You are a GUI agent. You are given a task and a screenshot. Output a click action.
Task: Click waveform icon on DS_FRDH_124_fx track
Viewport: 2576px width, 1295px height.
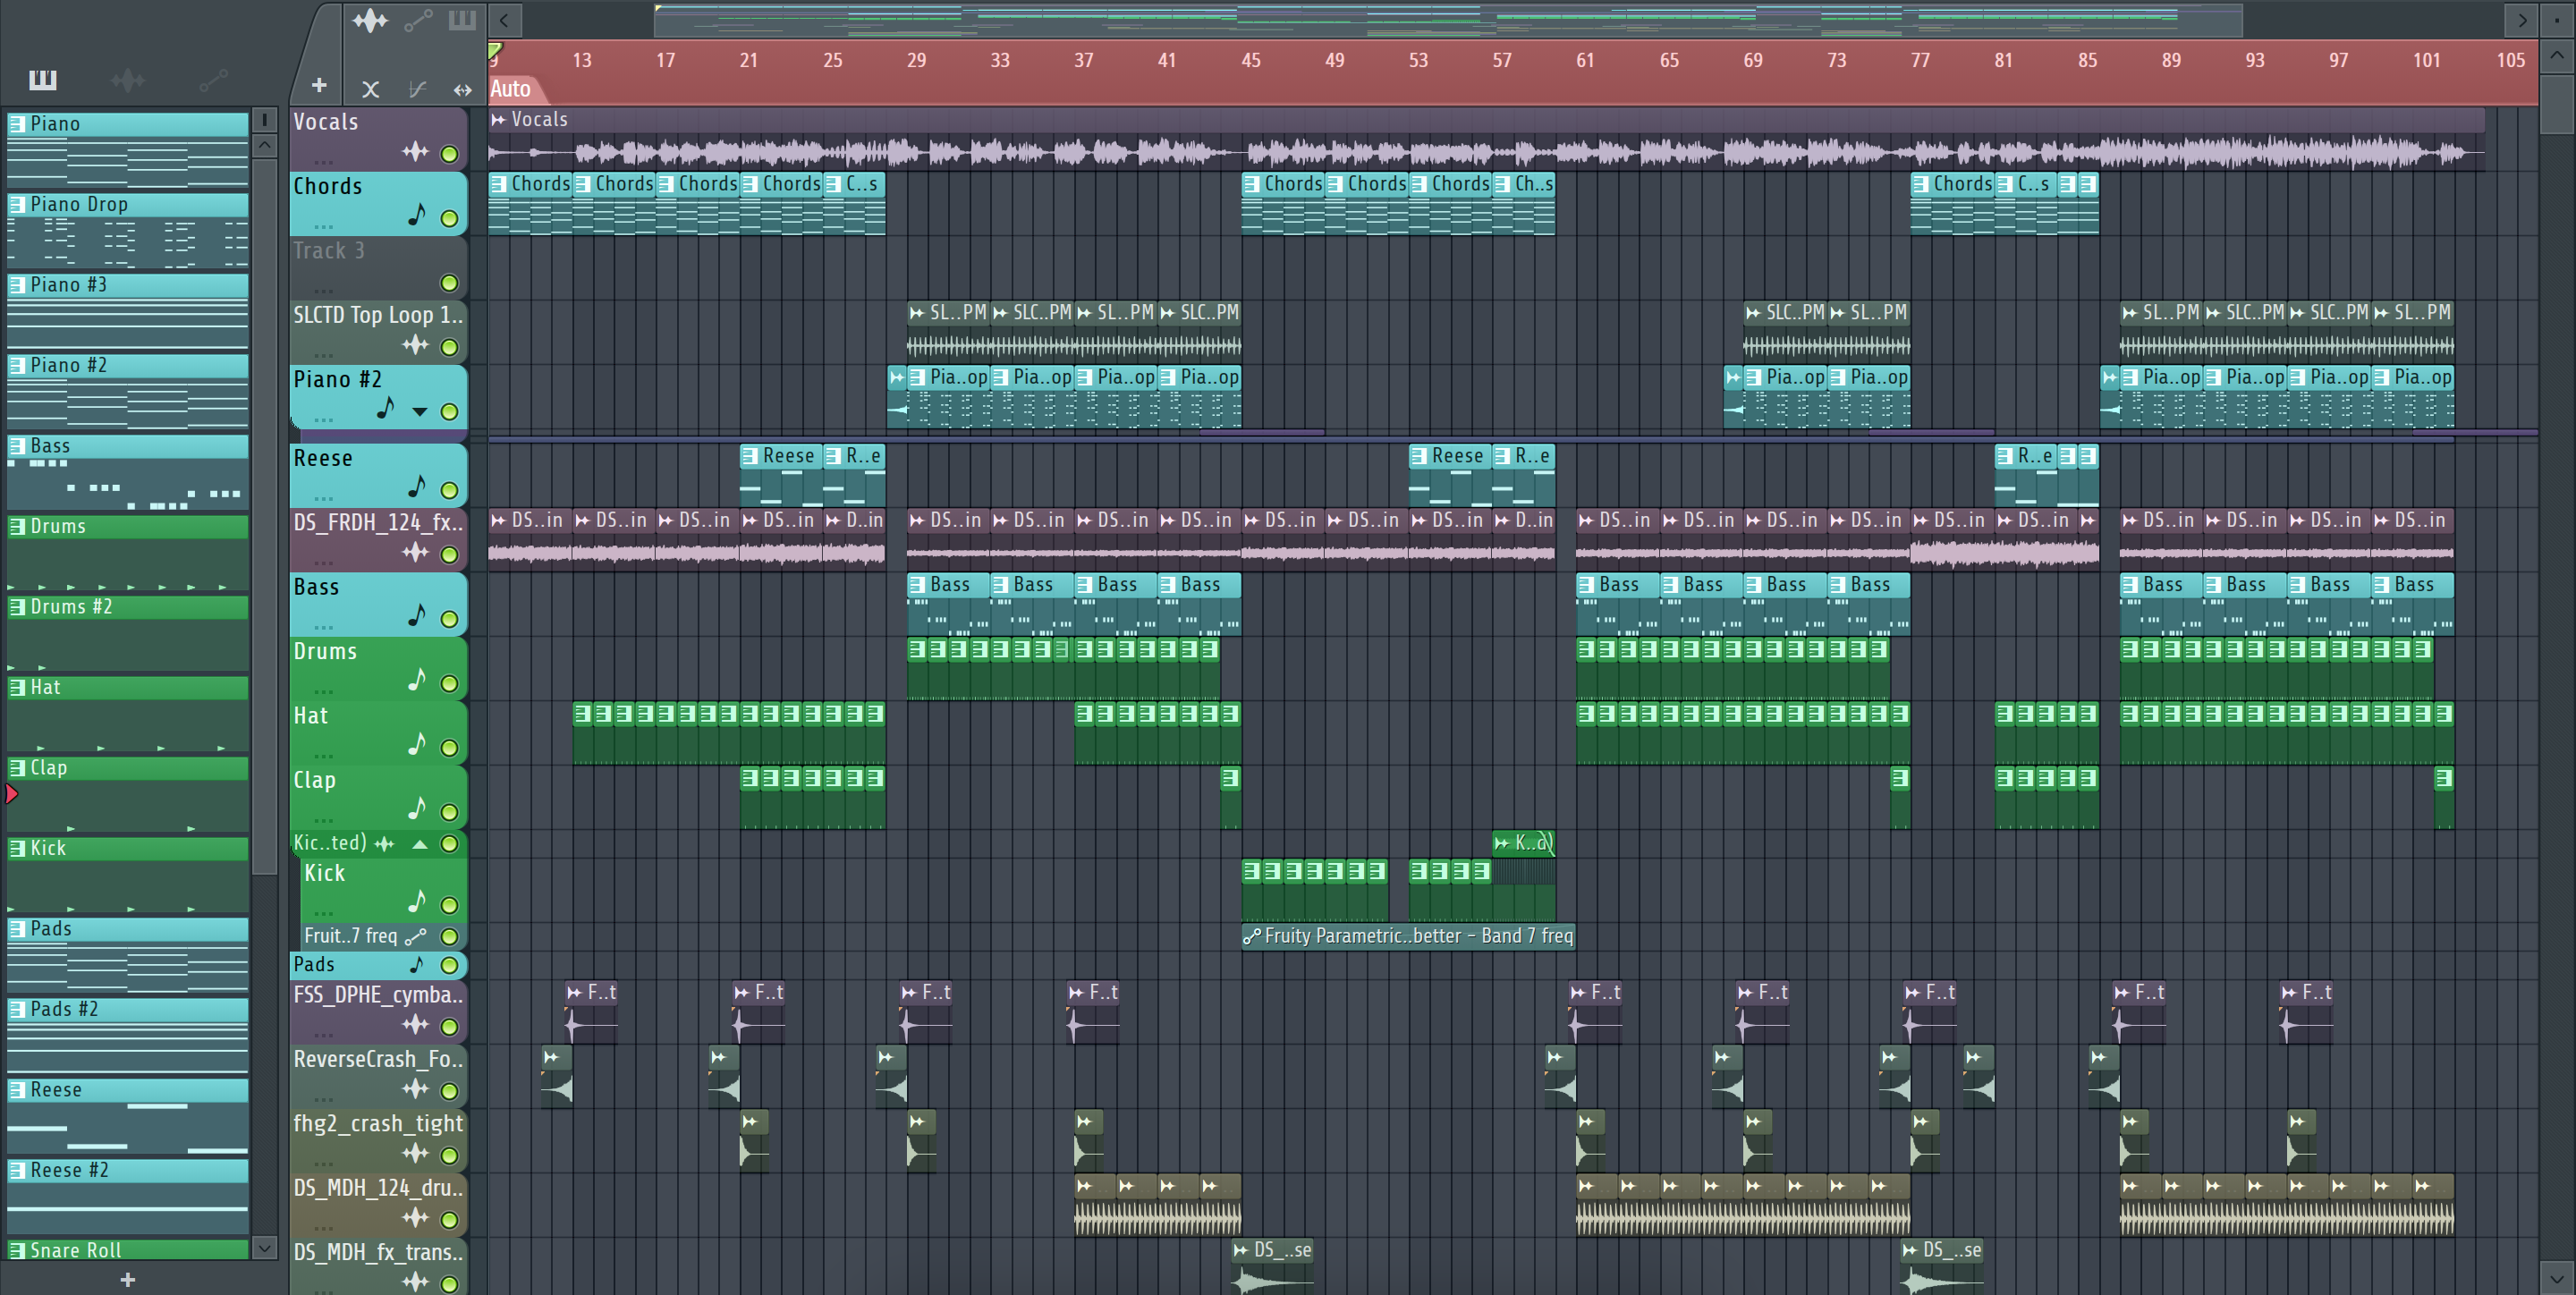(x=415, y=553)
